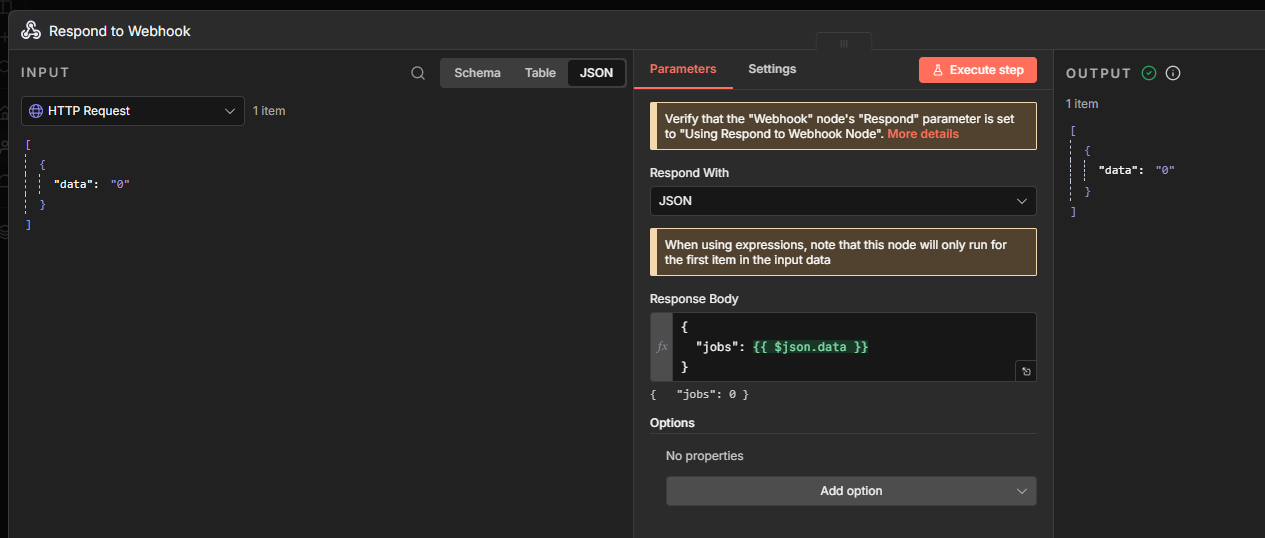1265x538 pixels.
Task: Open the HTTP Request input node dropdown
Action: click(132, 111)
